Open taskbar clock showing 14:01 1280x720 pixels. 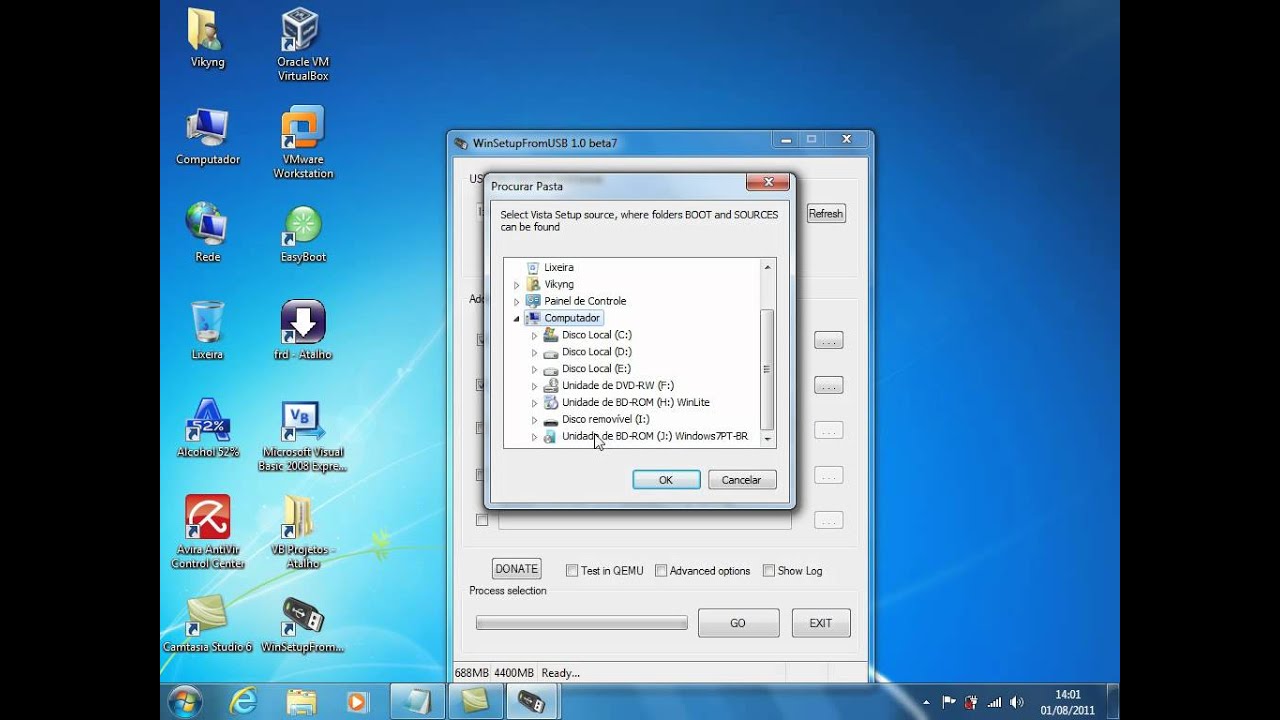click(1067, 702)
